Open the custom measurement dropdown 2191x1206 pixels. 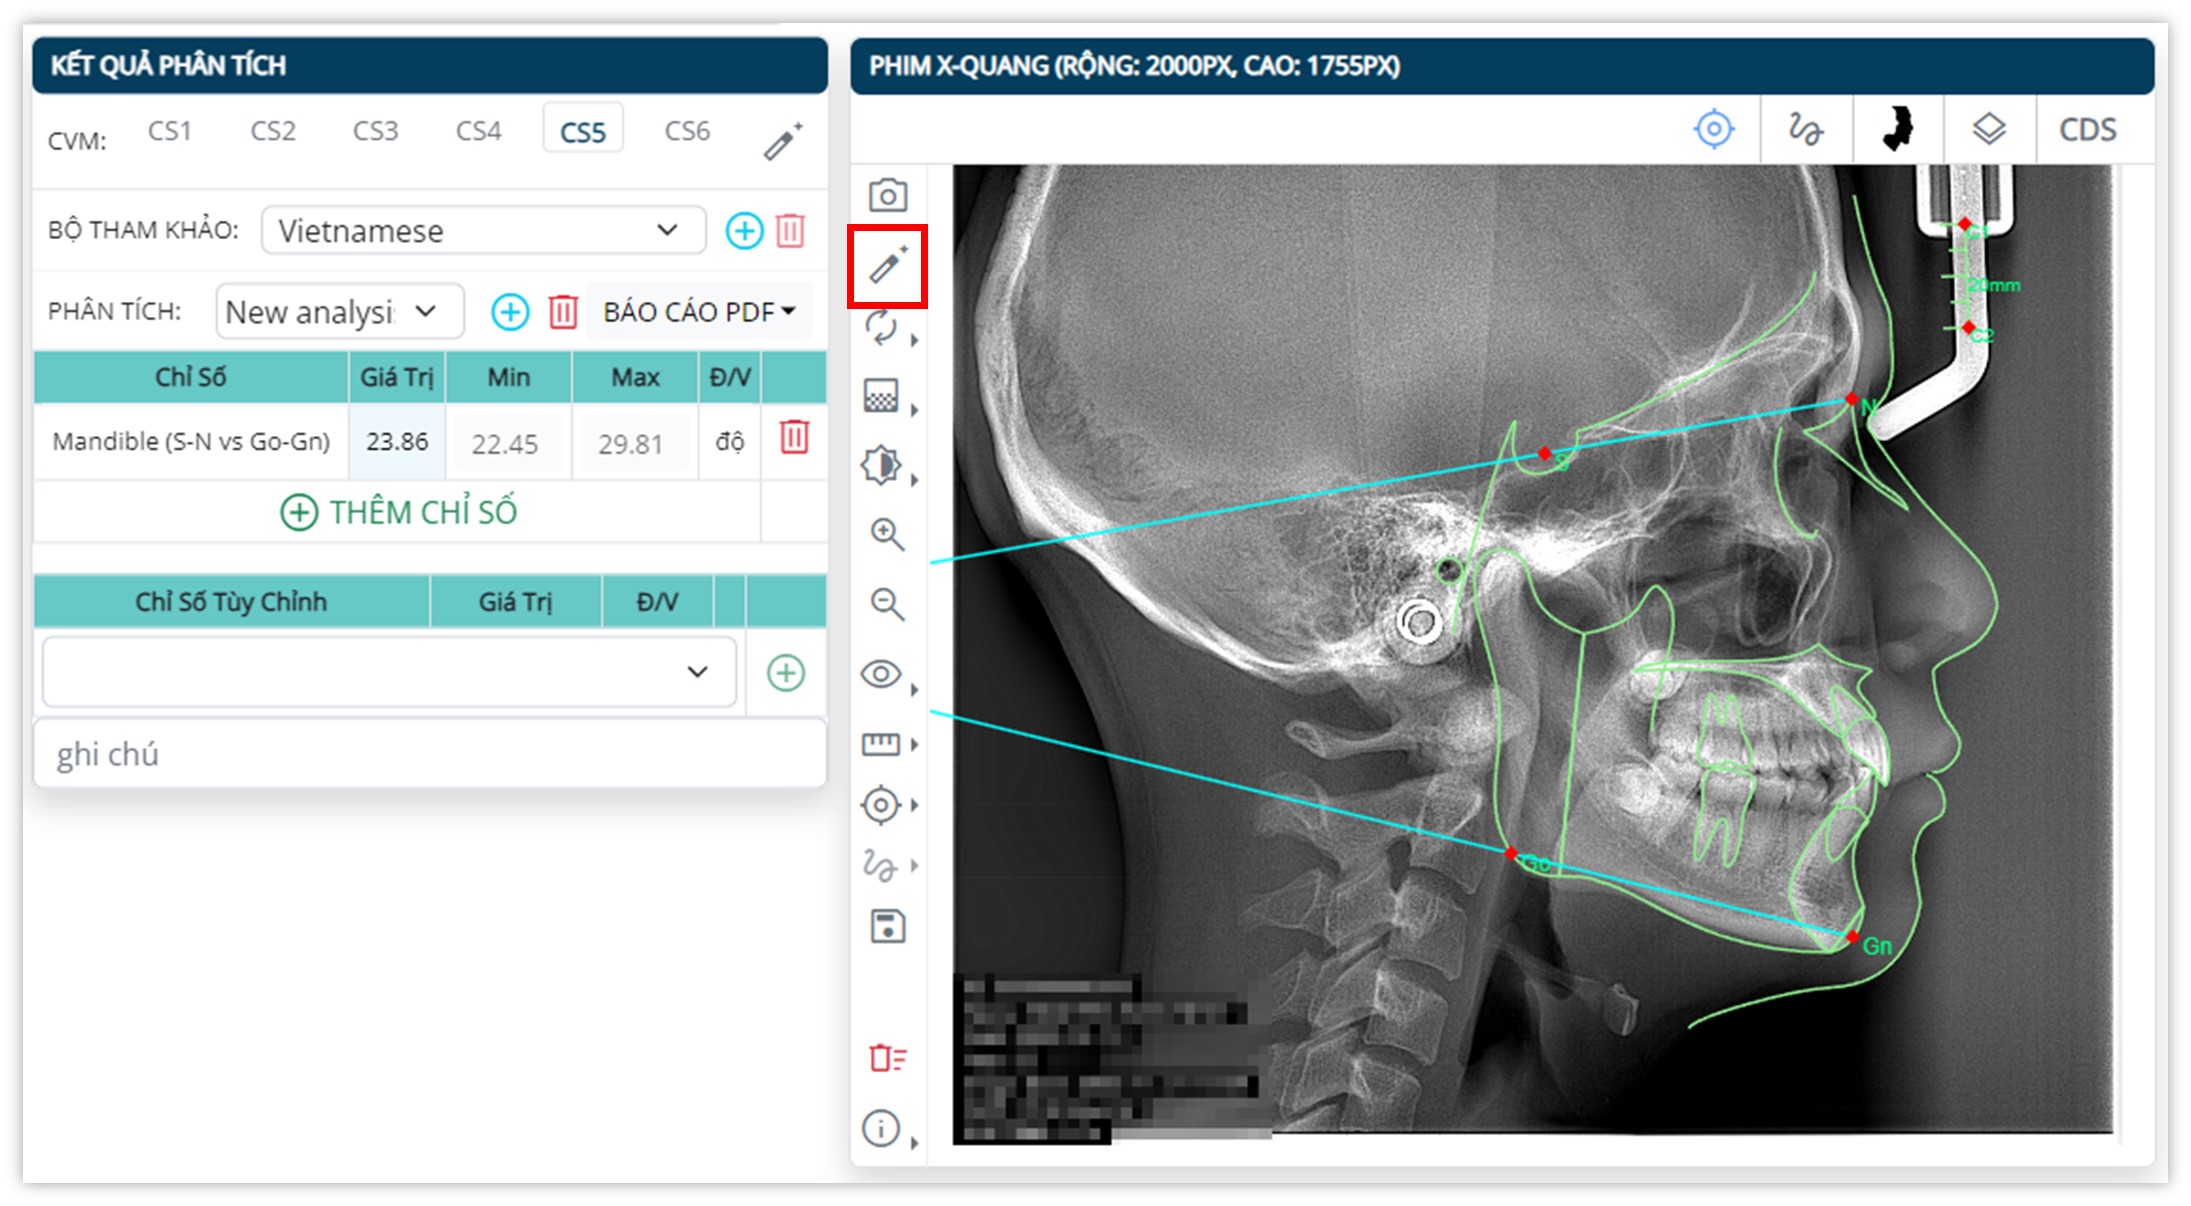[389, 672]
